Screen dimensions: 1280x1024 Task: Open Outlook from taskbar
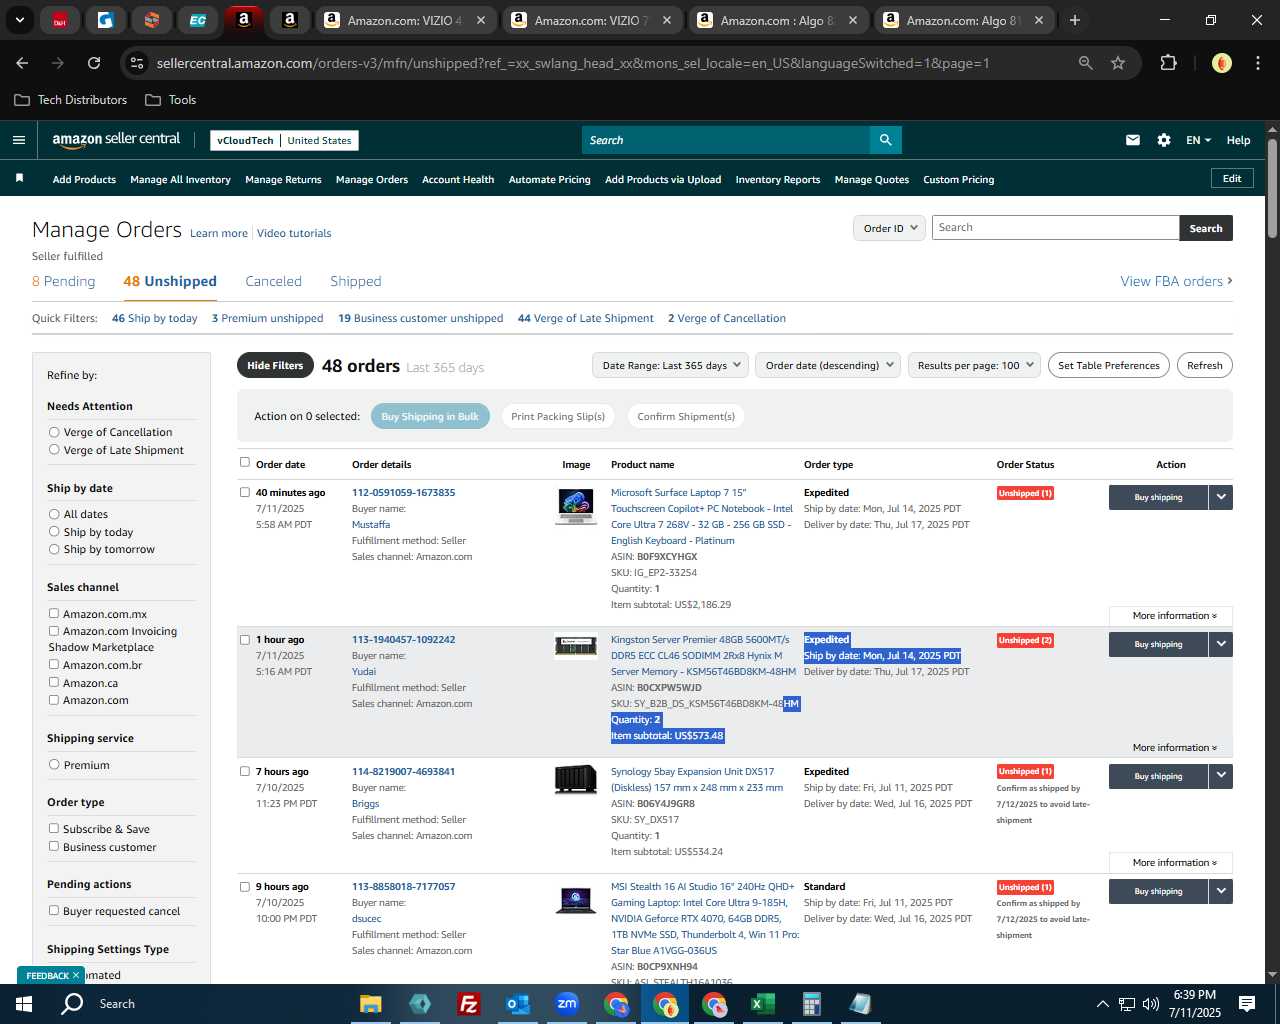(517, 1004)
